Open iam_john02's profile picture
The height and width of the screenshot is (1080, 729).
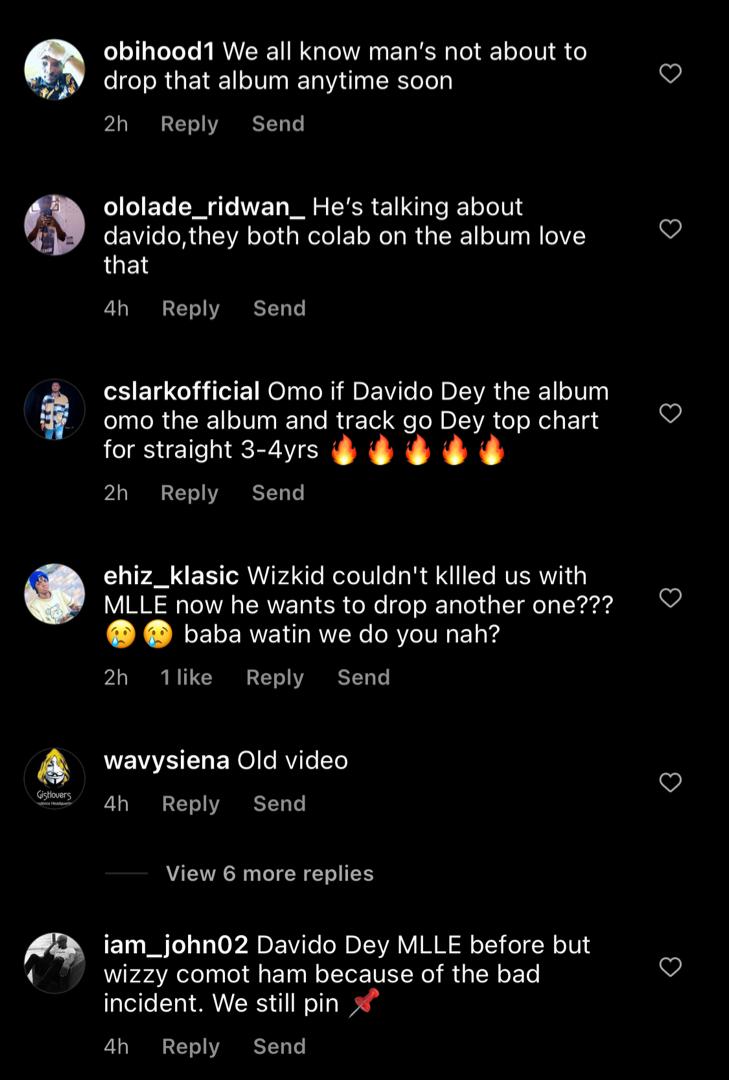[x=54, y=963]
